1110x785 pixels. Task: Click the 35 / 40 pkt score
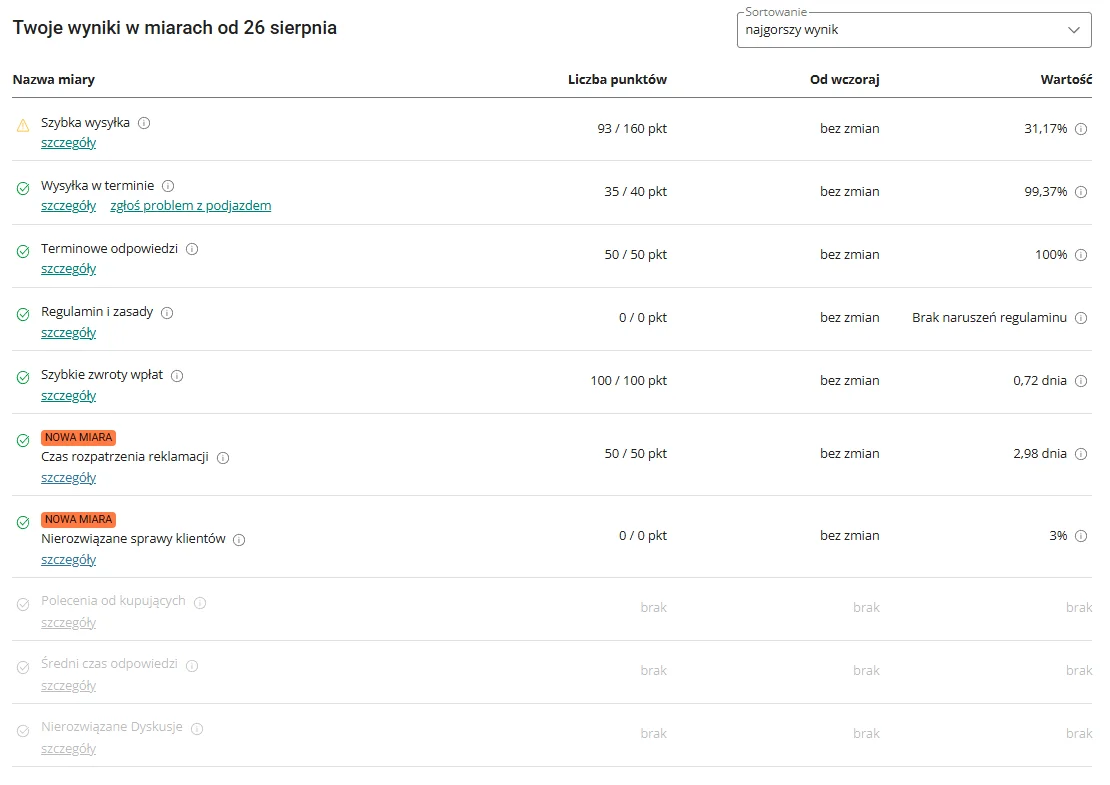[x=636, y=192]
